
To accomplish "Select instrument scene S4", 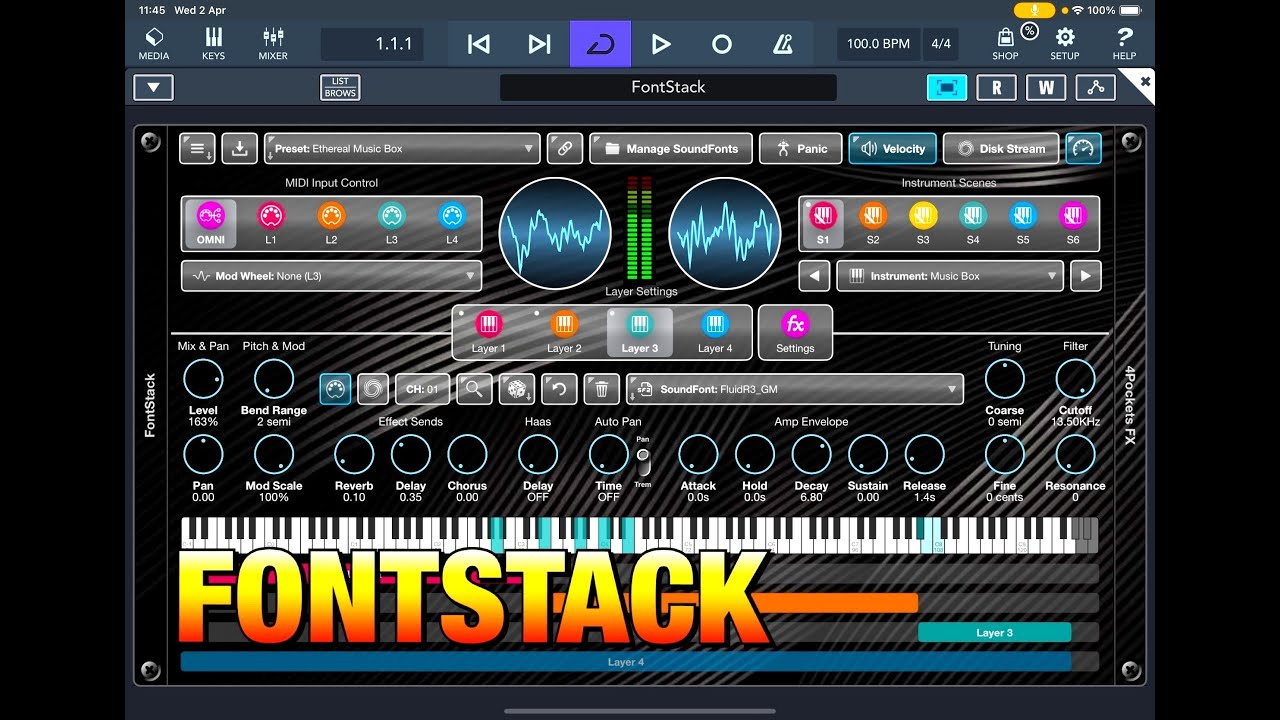I will point(973,223).
